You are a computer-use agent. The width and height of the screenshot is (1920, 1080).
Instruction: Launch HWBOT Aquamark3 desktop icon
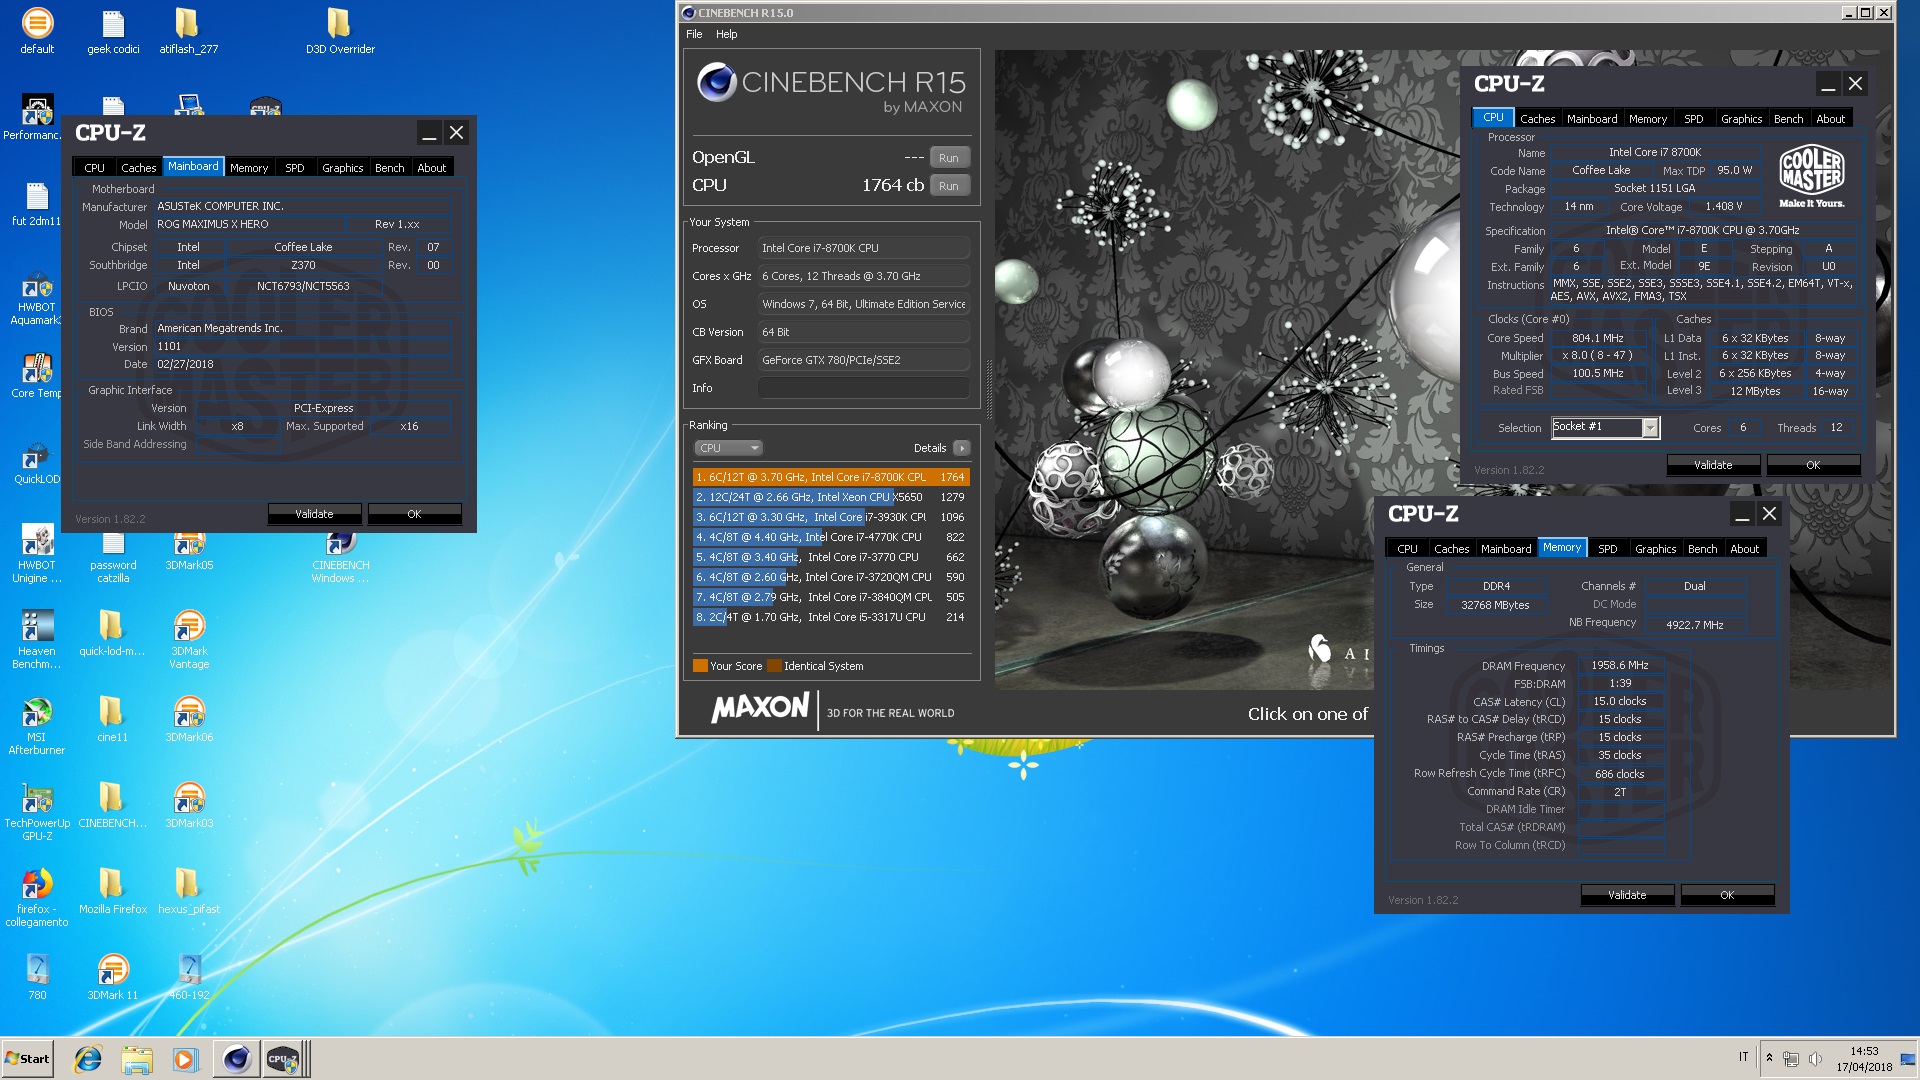tap(37, 297)
